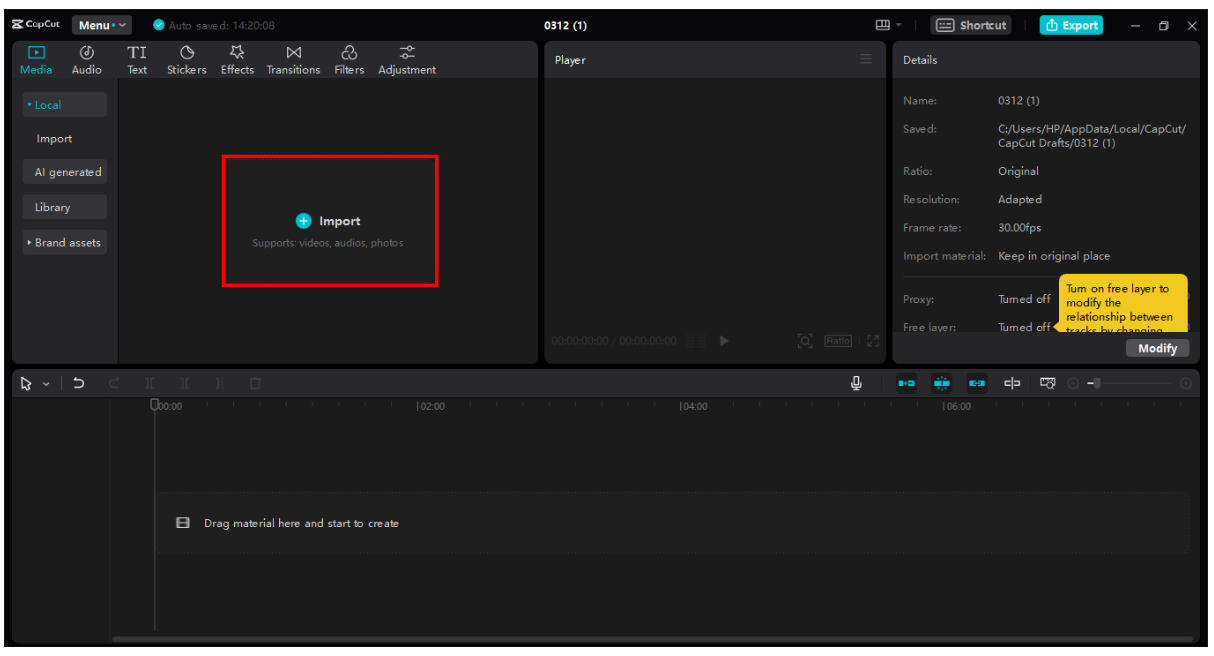Click the project title 0312 (1)

tap(565, 25)
